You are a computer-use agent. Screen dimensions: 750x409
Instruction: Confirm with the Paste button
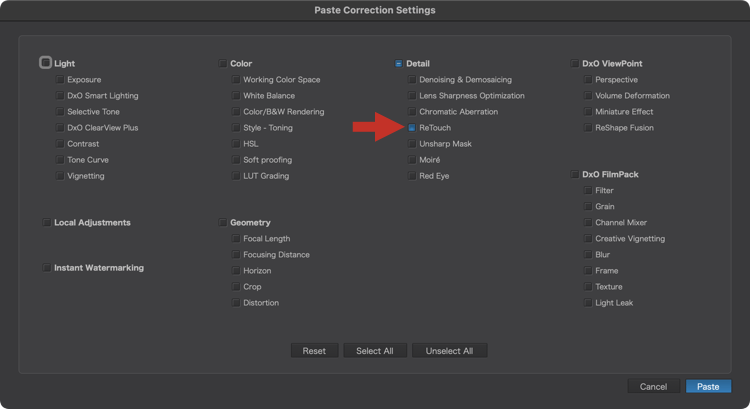click(708, 387)
